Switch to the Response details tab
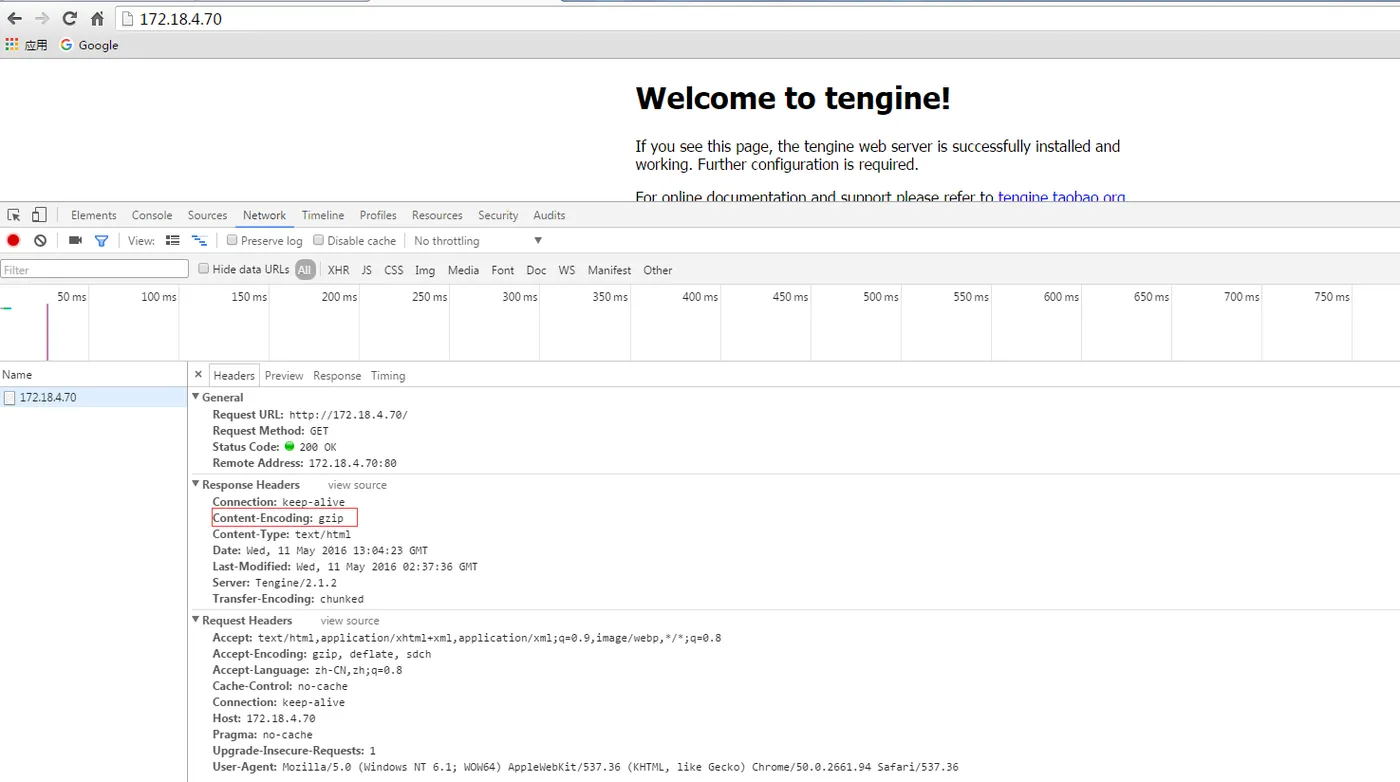The height and width of the screenshot is (782, 1400). [337, 376]
